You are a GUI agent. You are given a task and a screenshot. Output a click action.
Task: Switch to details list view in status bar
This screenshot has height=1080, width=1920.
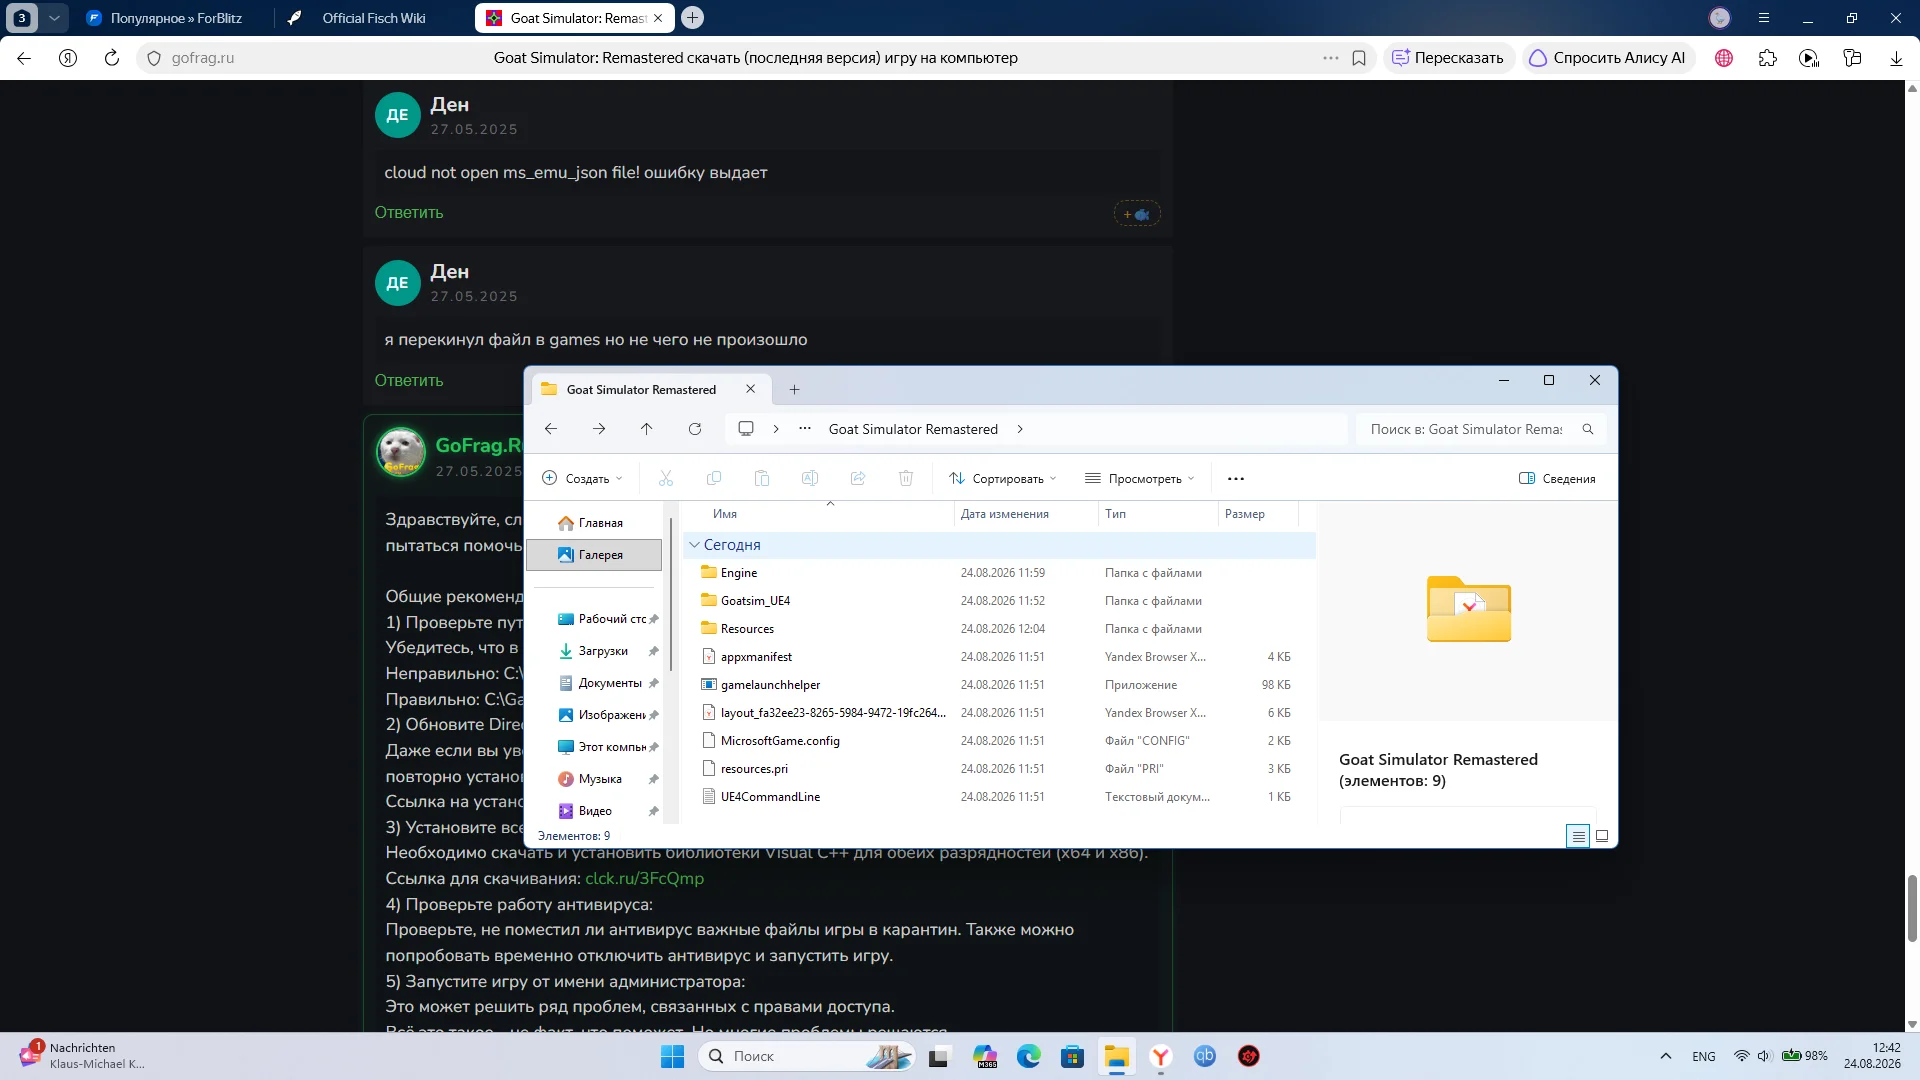(x=1578, y=836)
